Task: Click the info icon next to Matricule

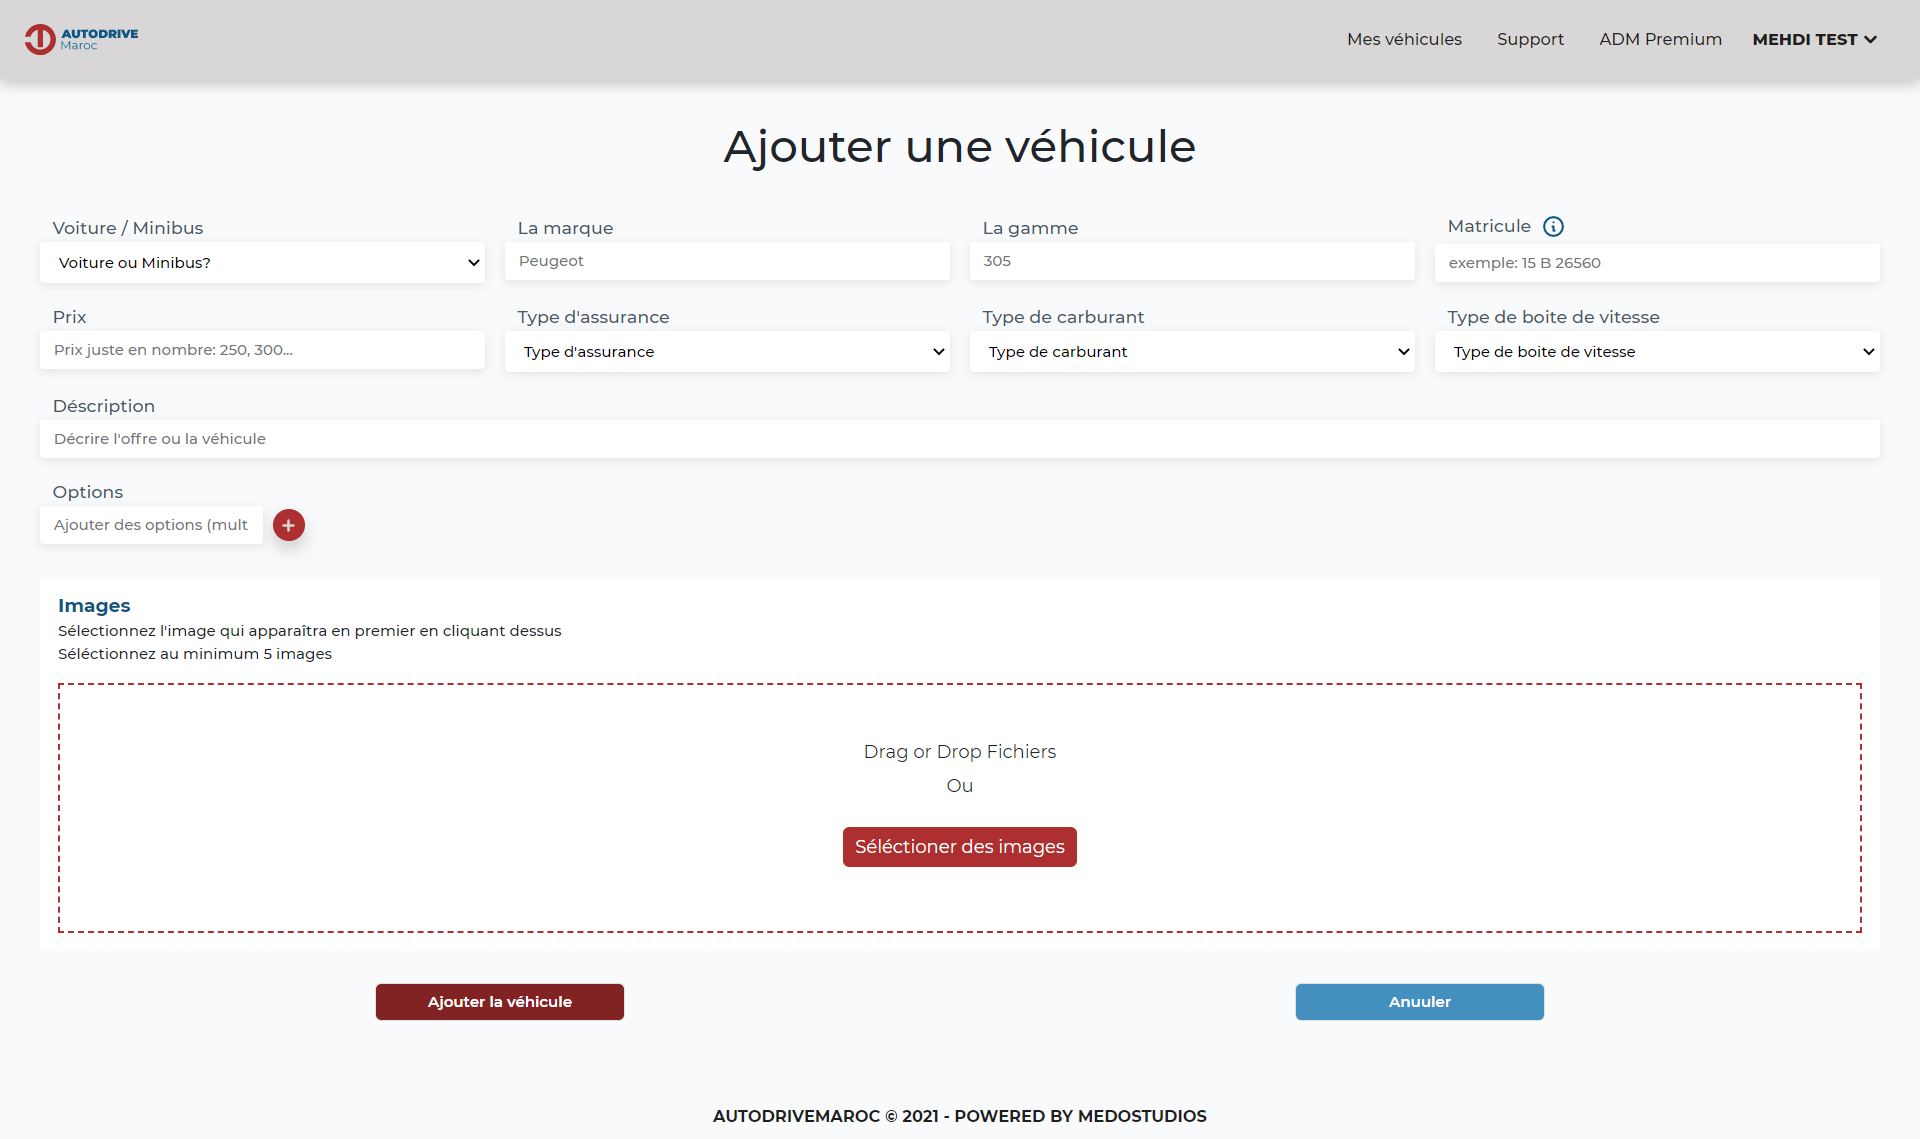Action: click(x=1557, y=228)
